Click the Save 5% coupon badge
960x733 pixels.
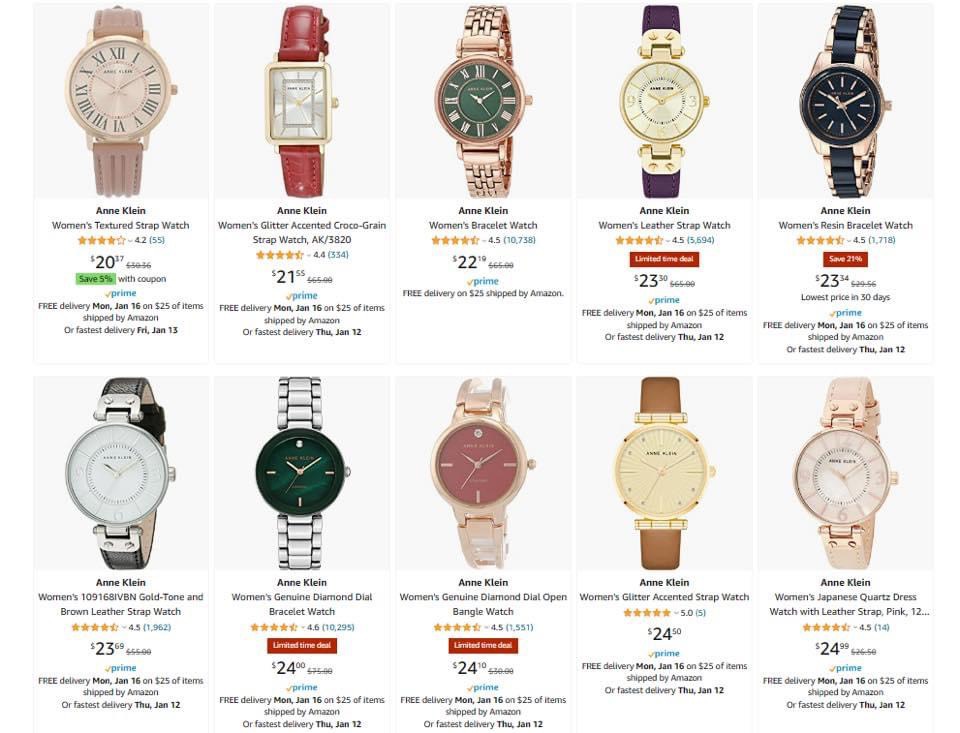(x=96, y=279)
